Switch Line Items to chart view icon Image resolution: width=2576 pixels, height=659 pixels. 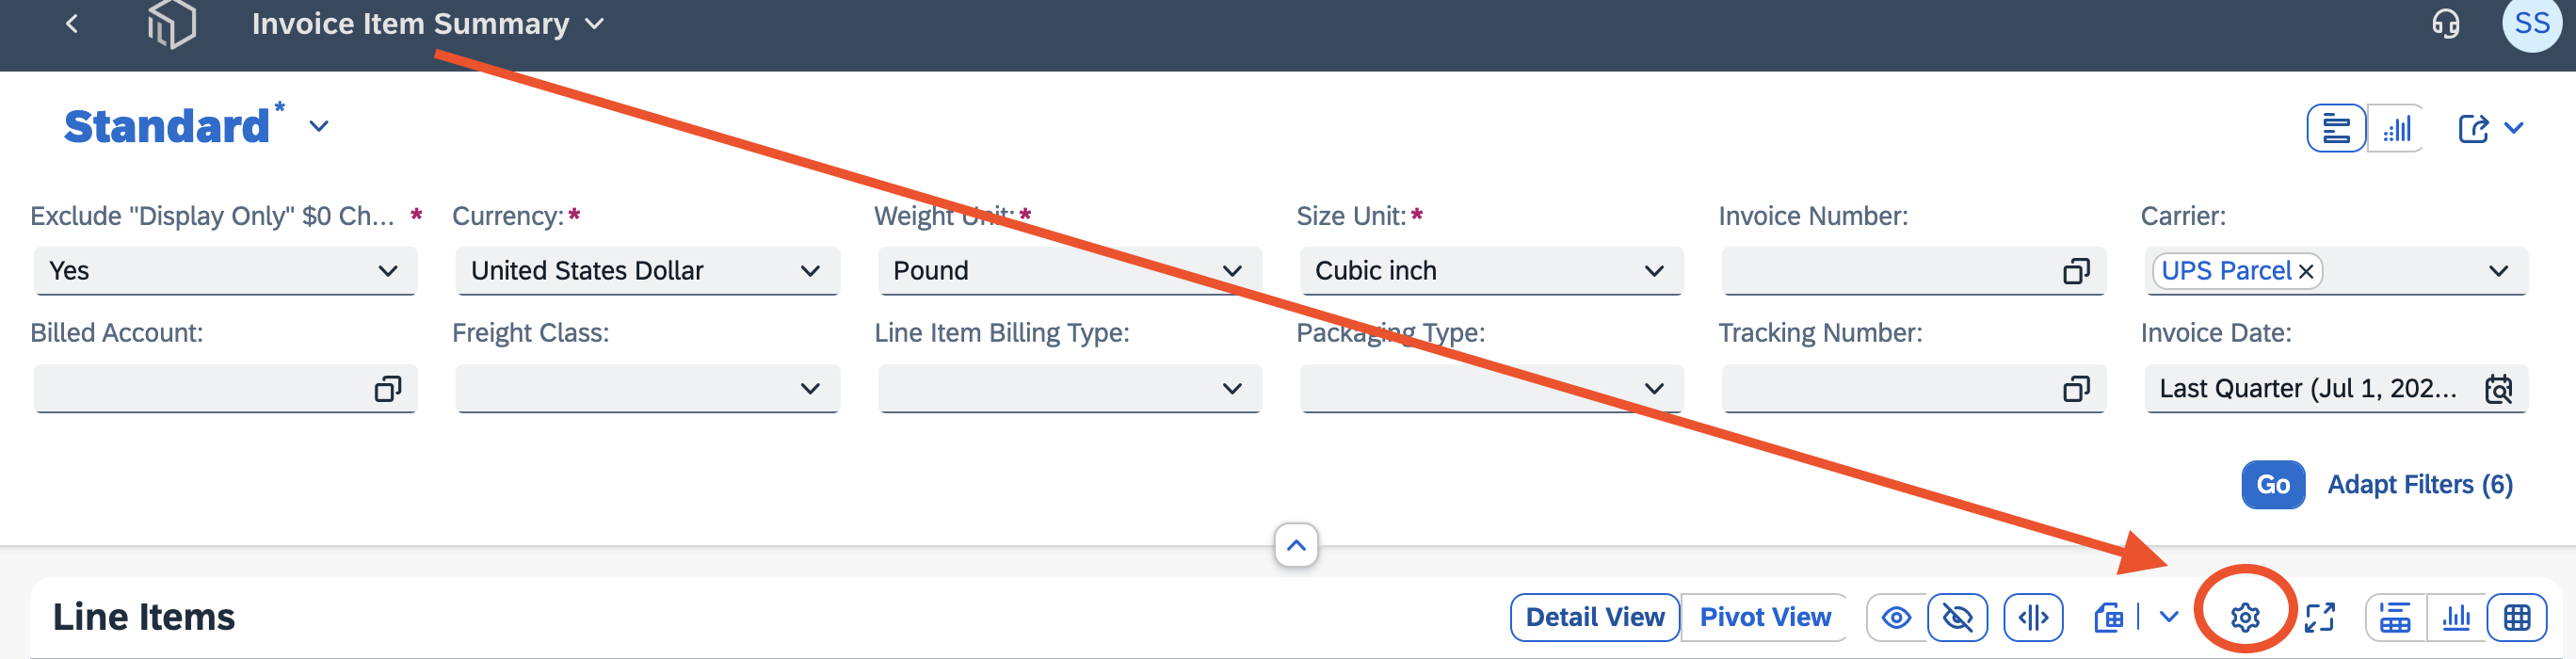(2456, 617)
